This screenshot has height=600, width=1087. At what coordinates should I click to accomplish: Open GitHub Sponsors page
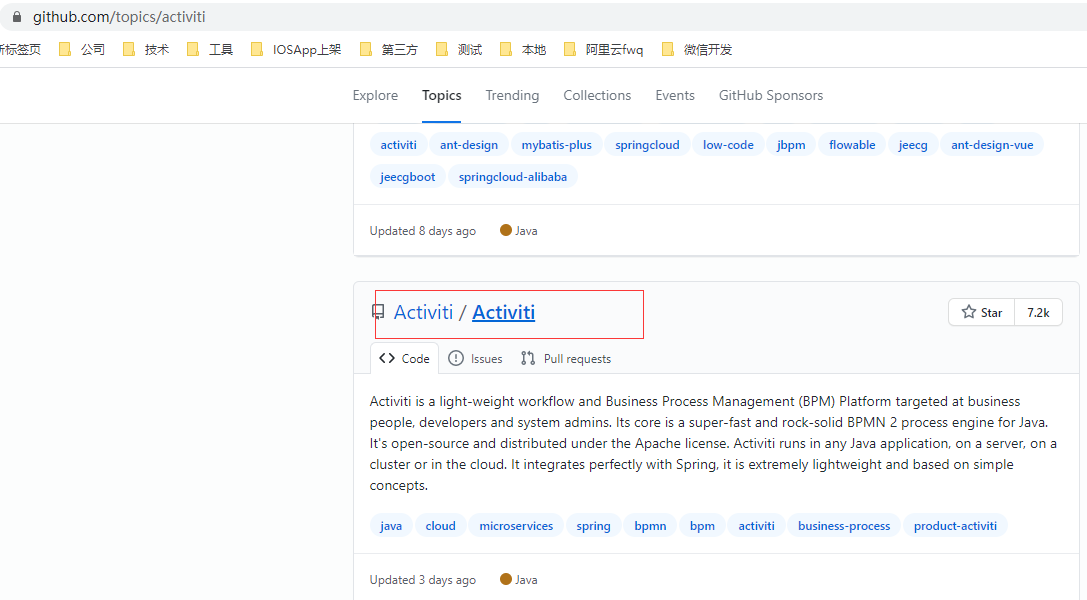(x=771, y=96)
